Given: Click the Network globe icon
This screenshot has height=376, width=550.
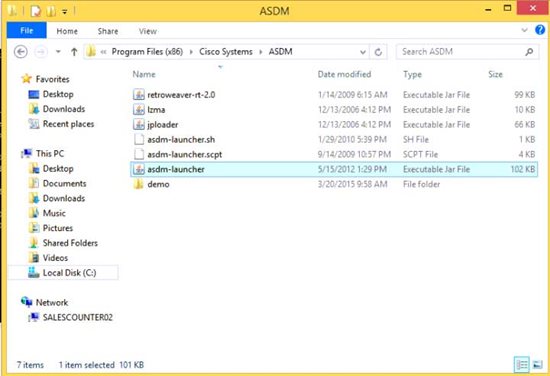Looking at the screenshot, I should (x=27, y=302).
